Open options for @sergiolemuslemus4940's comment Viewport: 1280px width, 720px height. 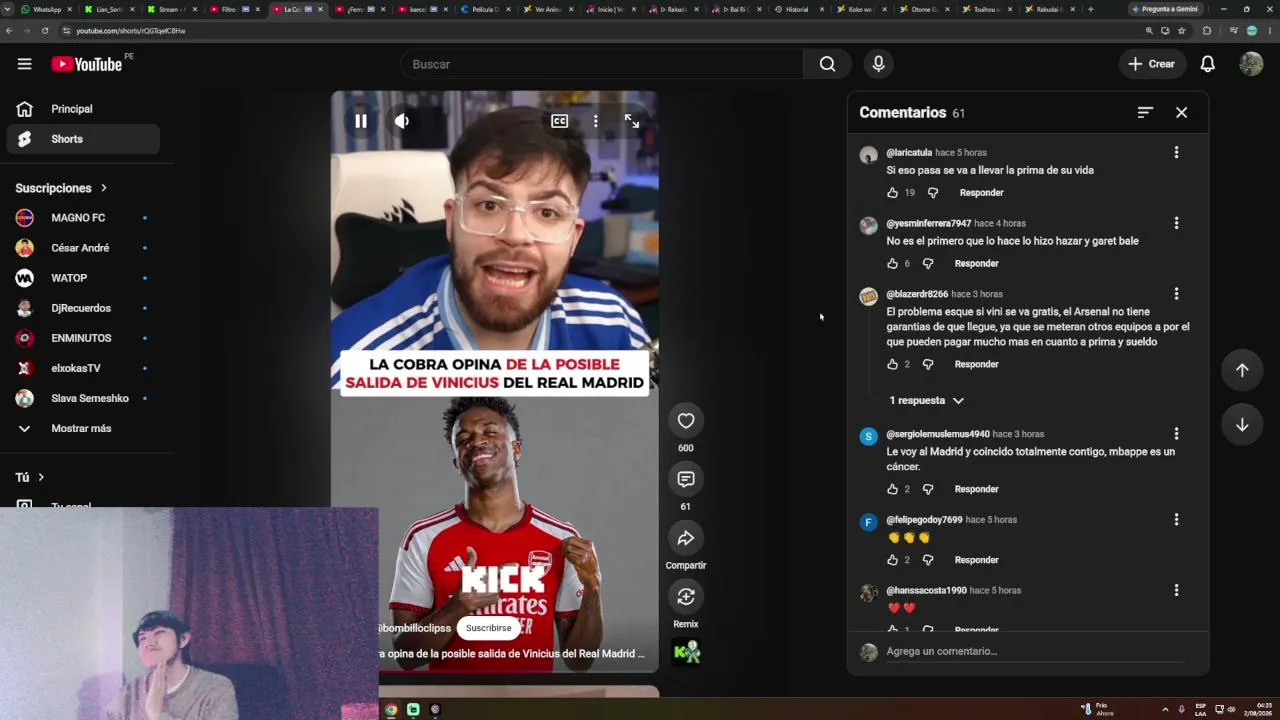1176,434
